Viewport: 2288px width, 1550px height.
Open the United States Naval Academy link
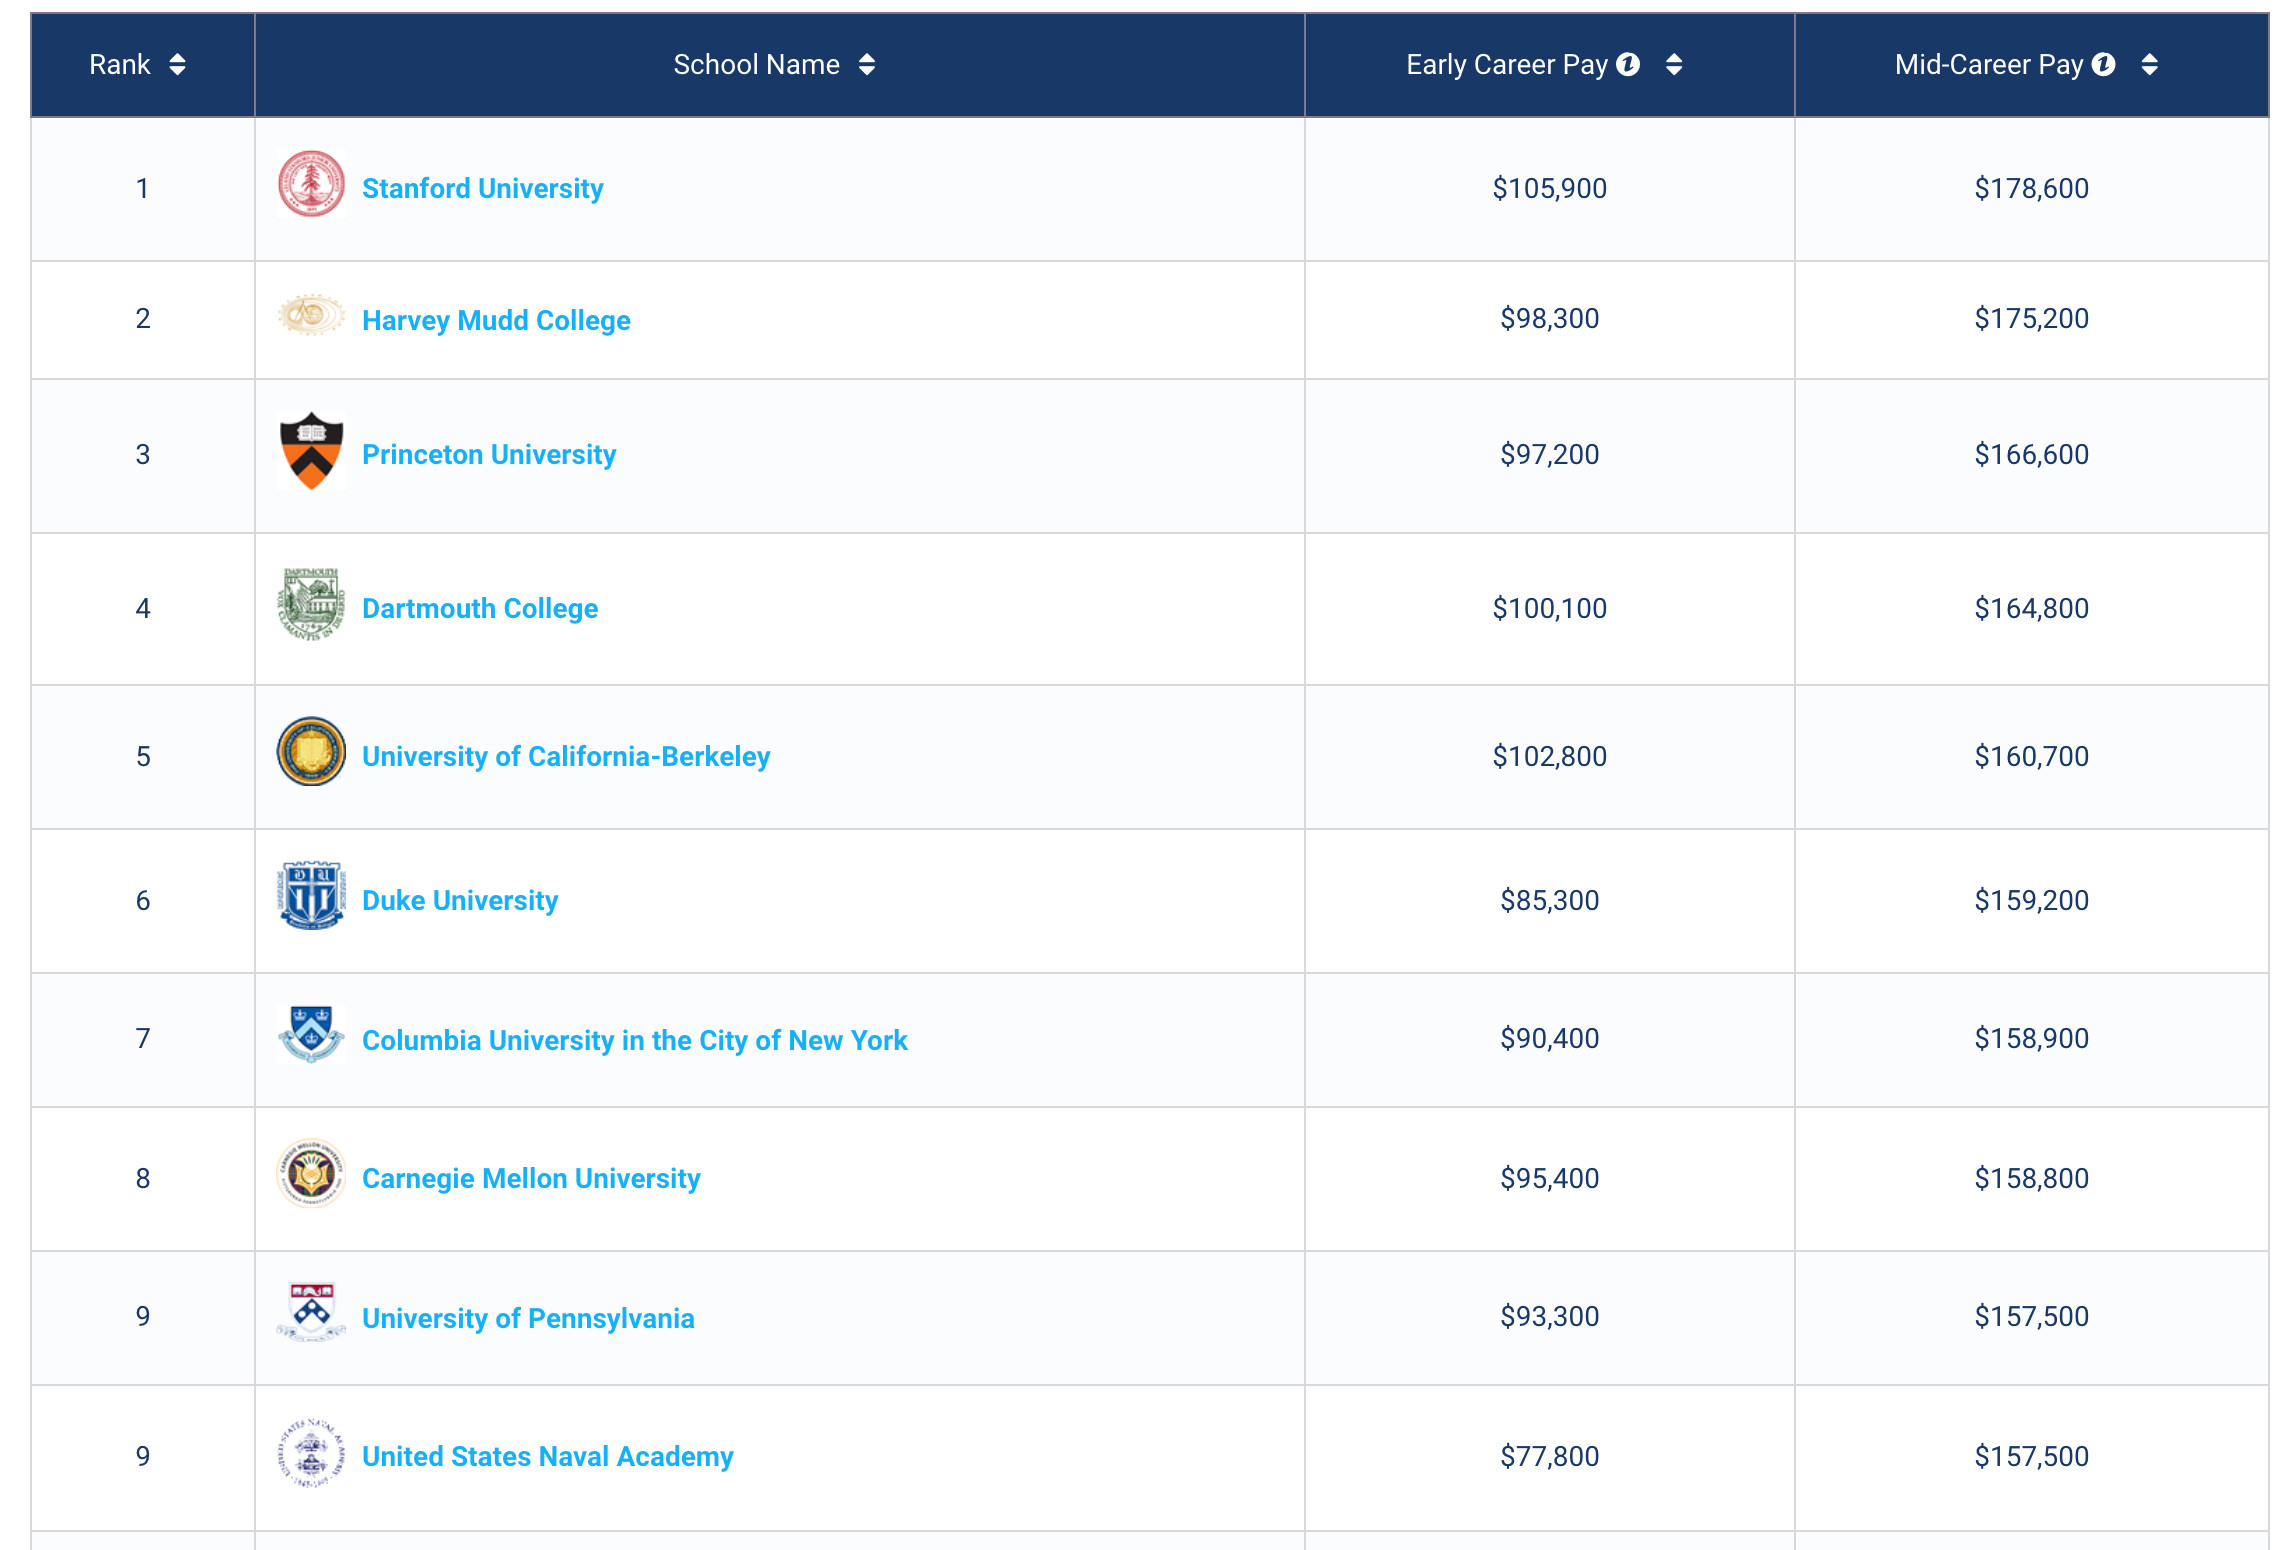click(x=548, y=1456)
